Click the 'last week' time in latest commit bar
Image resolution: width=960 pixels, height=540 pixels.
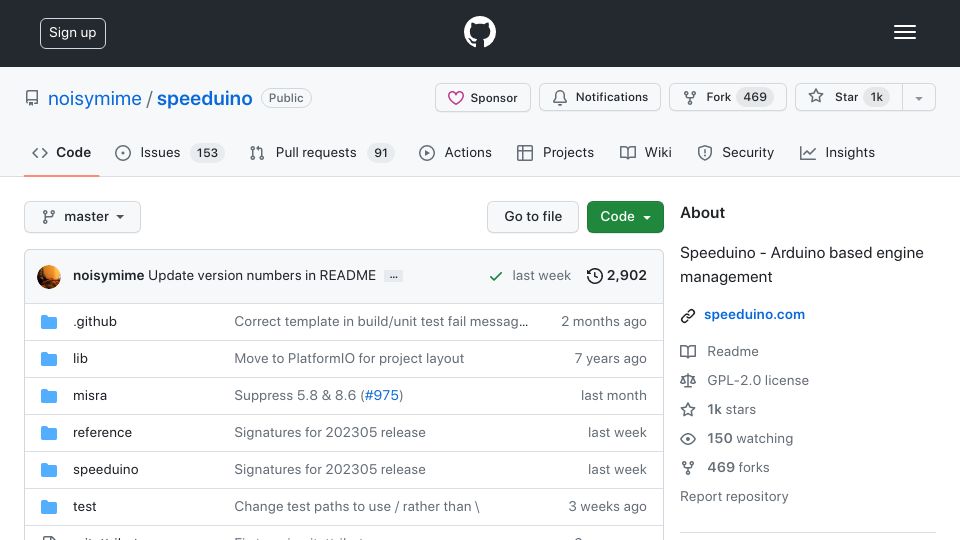(541, 276)
